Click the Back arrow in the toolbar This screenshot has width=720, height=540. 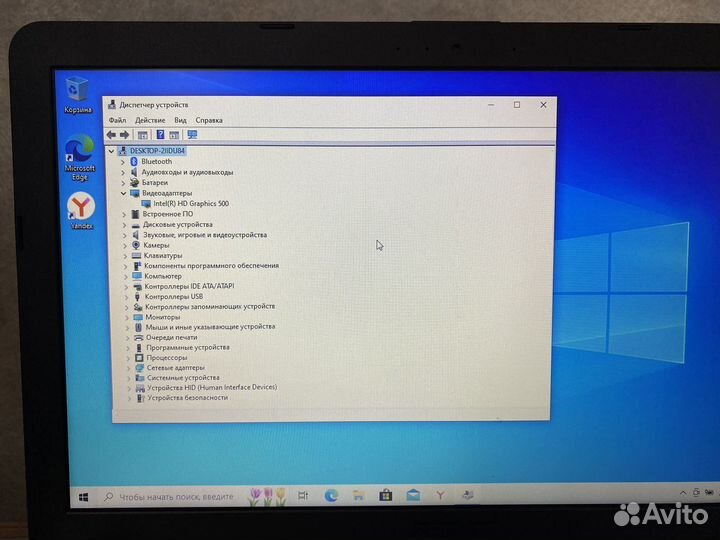coord(111,134)
